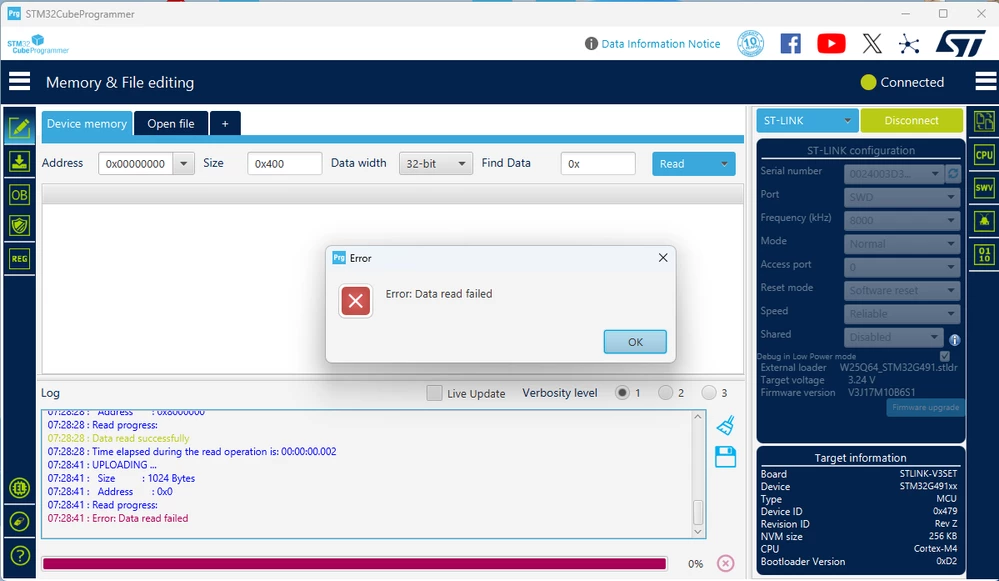Click log line 'Error: Data read failed'
The height and width of the screenshot is (581, 999).
tap(118, 518)
